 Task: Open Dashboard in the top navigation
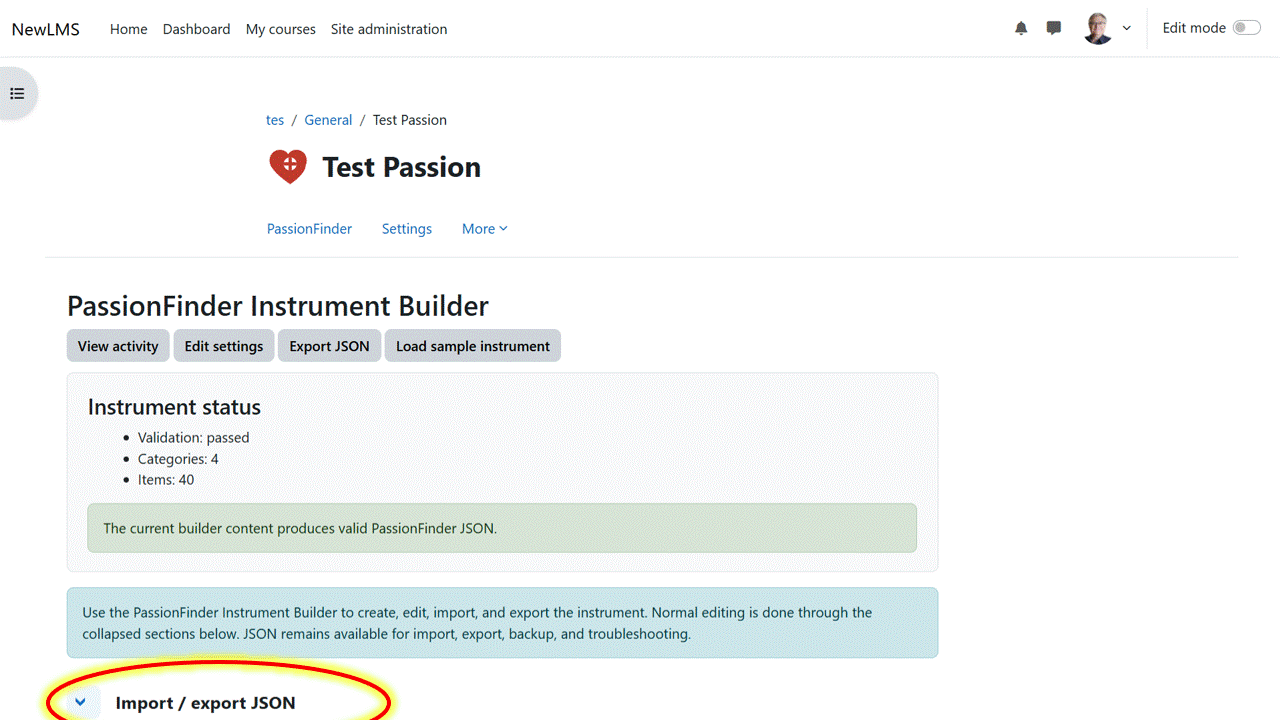196,29
